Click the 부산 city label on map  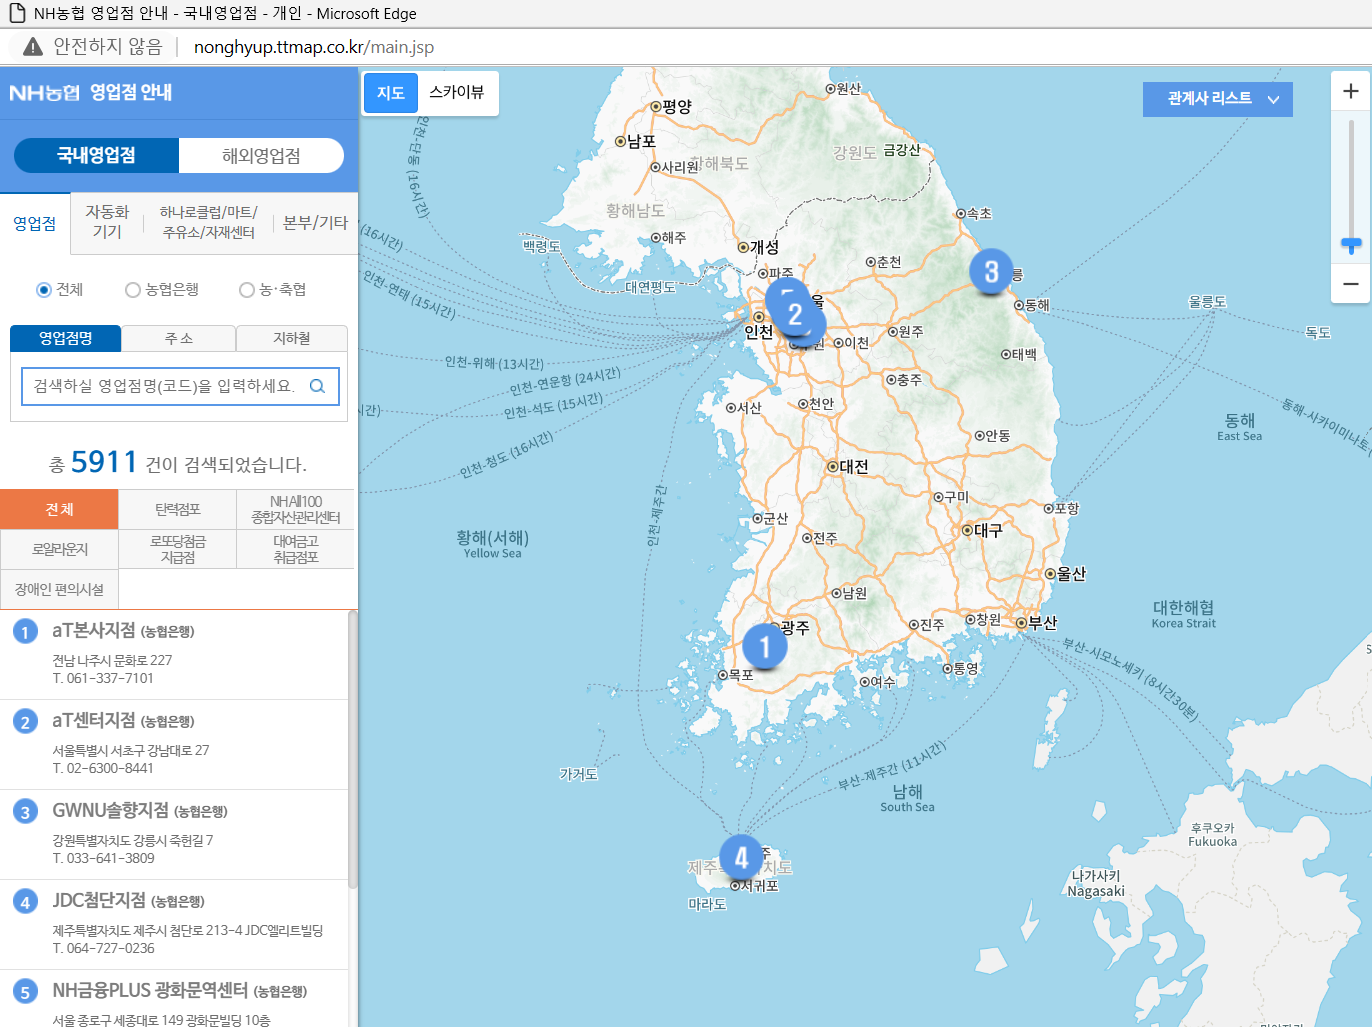[1042, 622]
